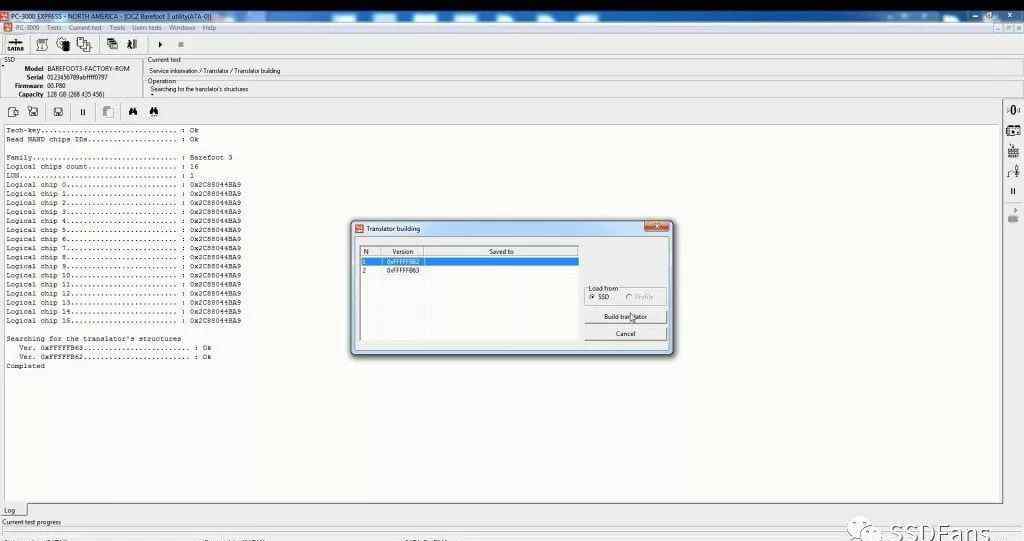Close the Translator building dialog

coord(656,227)
